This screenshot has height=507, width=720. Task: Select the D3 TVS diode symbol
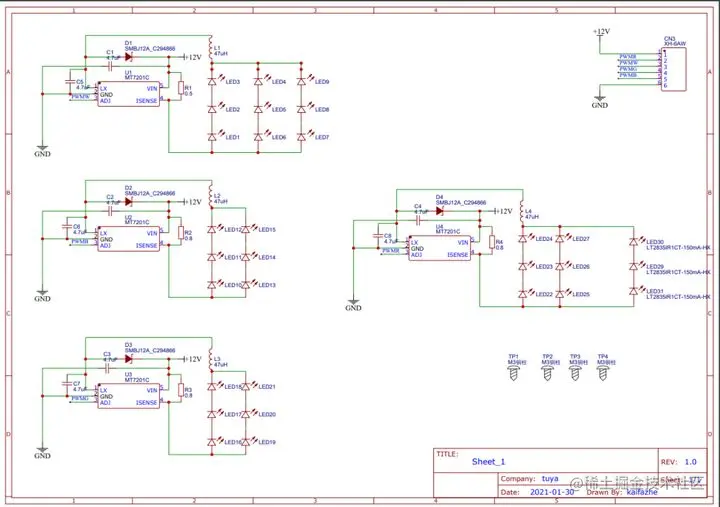(129, 359)
